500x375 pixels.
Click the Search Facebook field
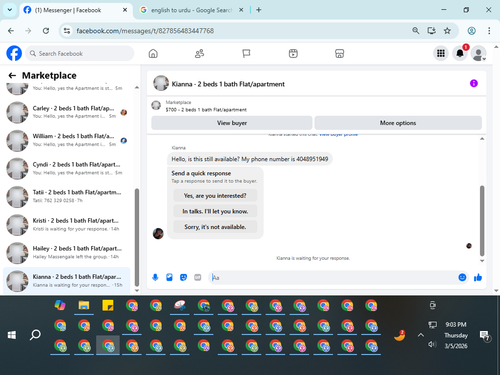coord(79,53)
